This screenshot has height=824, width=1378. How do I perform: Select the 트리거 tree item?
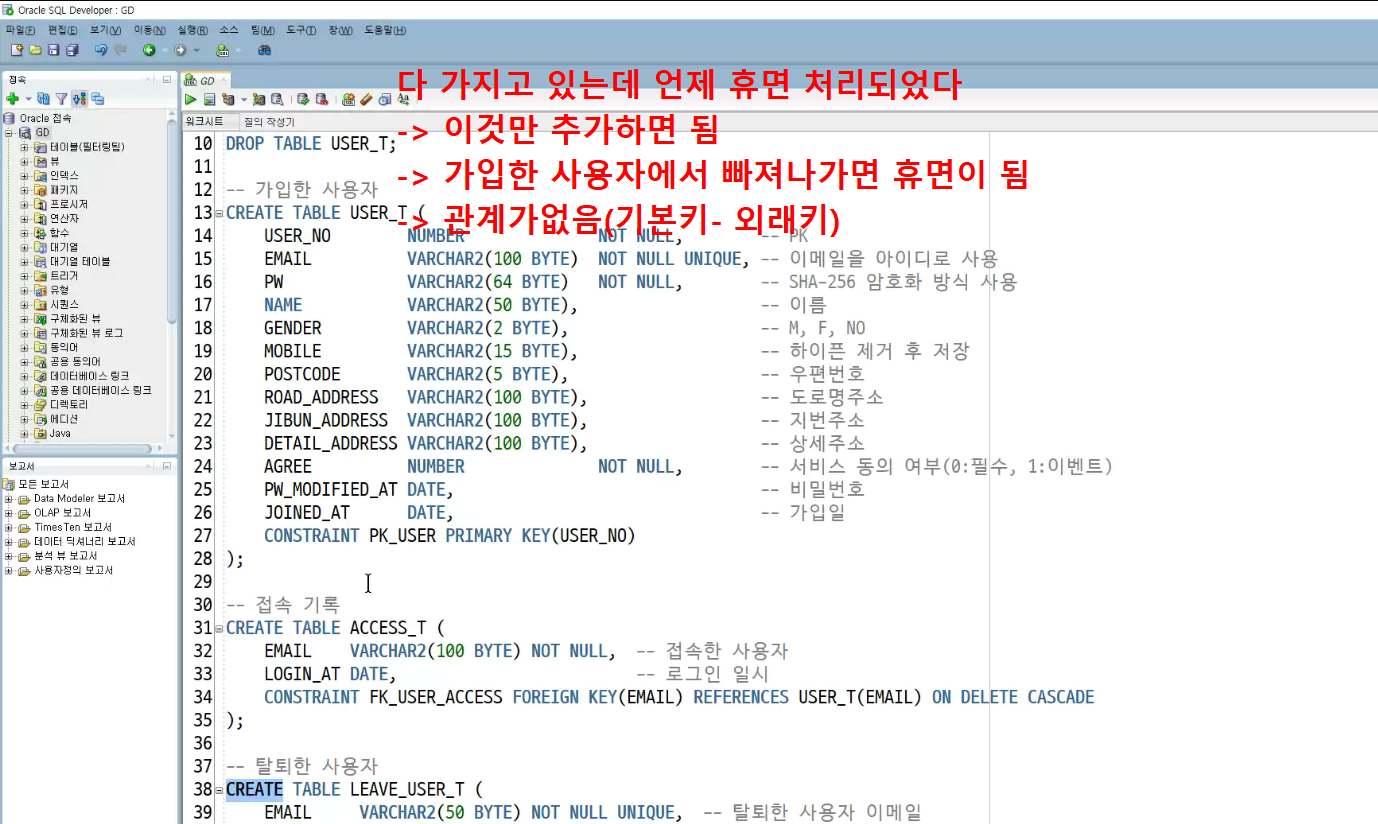tap(63, 275)
